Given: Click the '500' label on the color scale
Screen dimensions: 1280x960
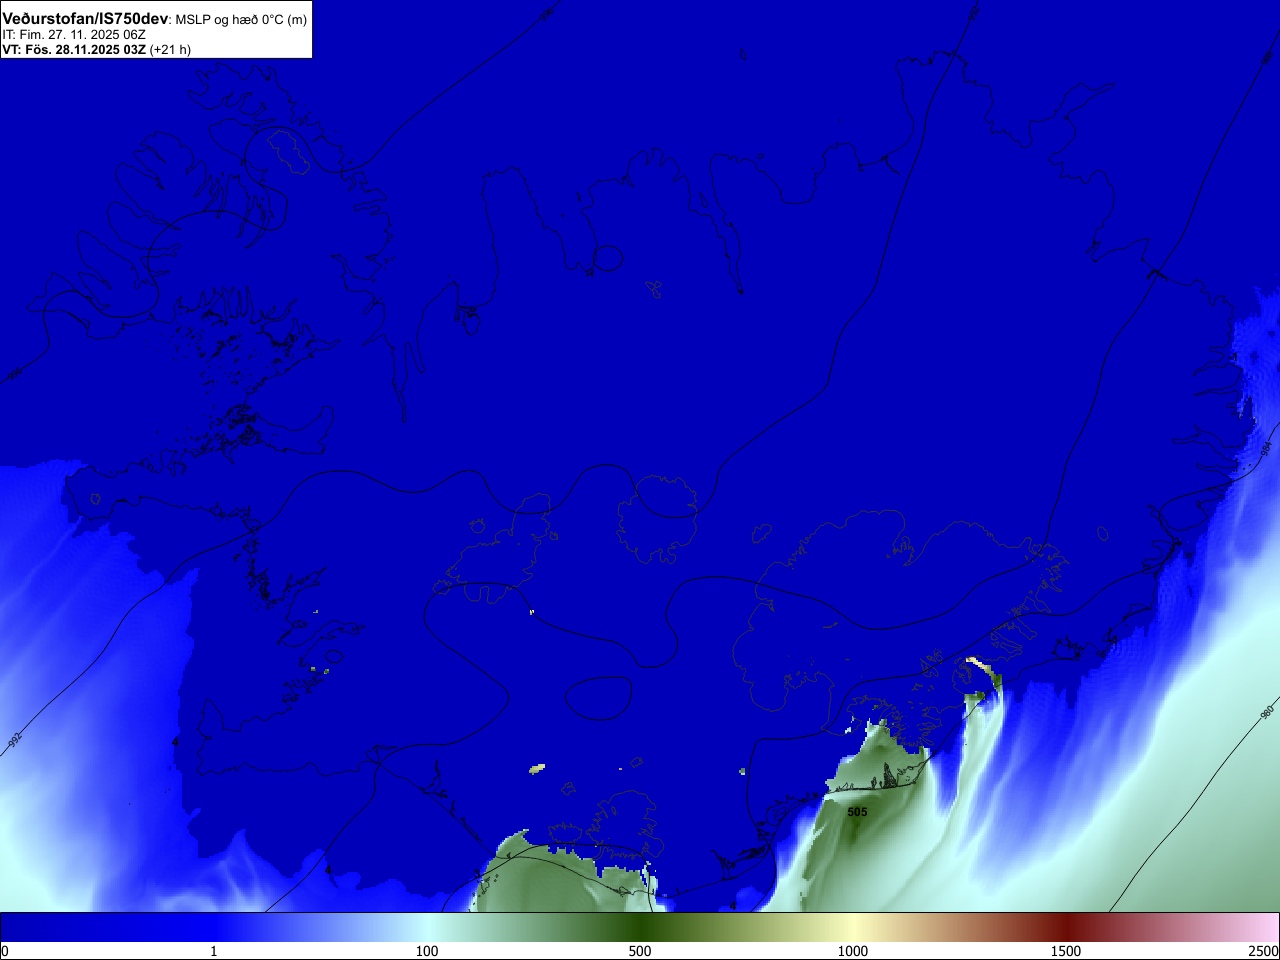Looking at the screenshot, I should click(x=640, y=951).
